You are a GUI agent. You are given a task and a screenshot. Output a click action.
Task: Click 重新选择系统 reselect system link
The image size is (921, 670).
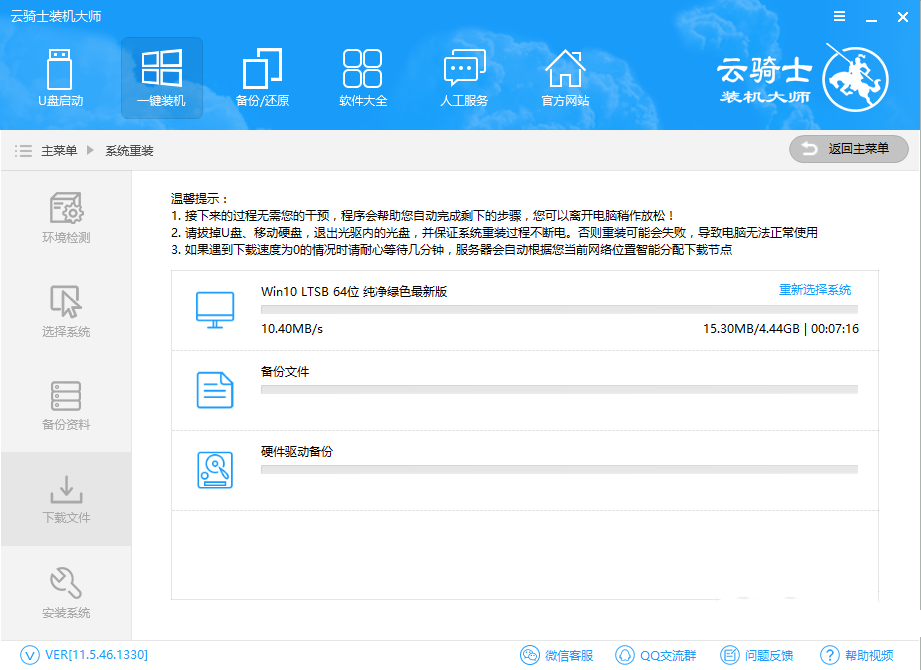[x=815, y=290]
